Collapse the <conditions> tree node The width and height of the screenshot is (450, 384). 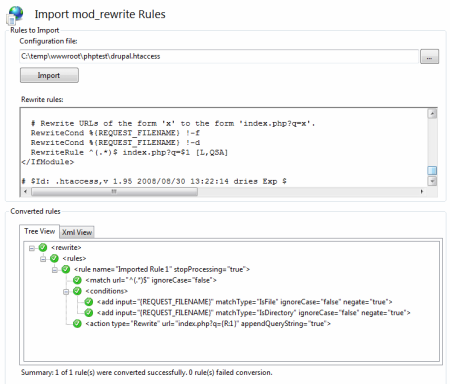coord(66,292)
